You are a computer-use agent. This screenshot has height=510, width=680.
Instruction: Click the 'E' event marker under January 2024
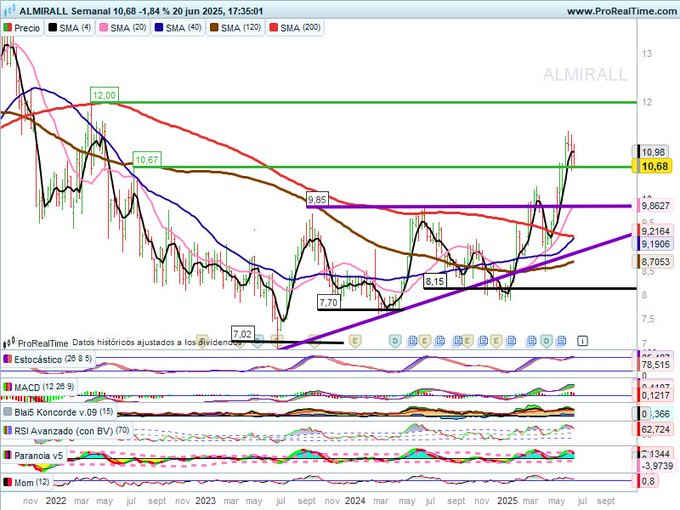pyautogui.click(x=355, y=341)
